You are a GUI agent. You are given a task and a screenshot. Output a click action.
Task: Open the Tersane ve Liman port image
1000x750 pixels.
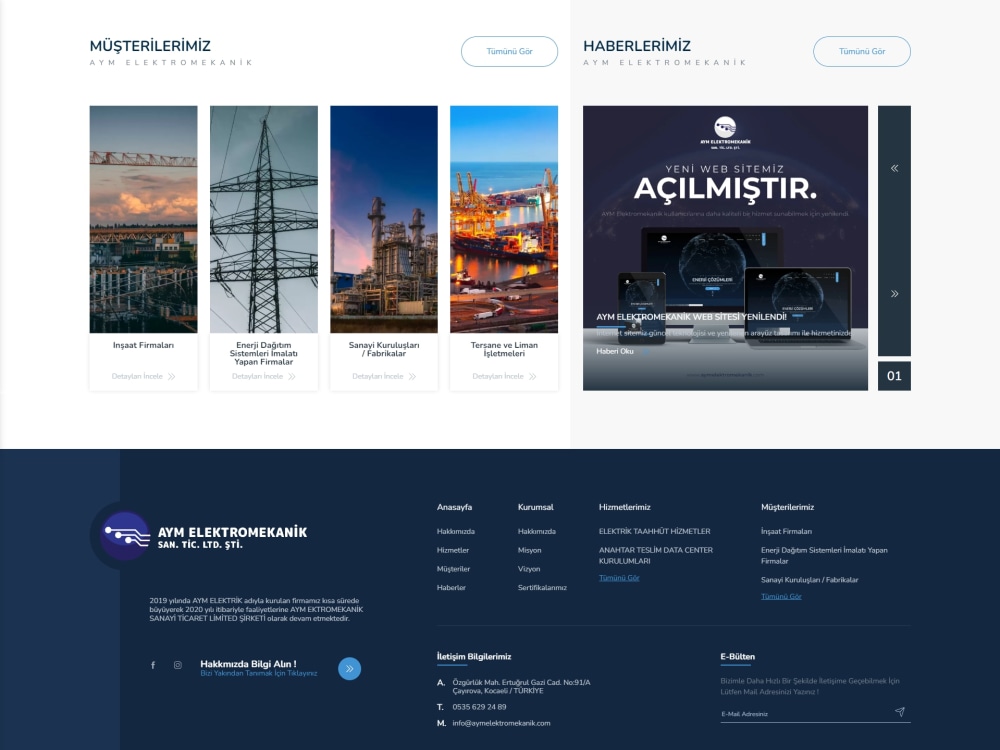coord(504,219)
